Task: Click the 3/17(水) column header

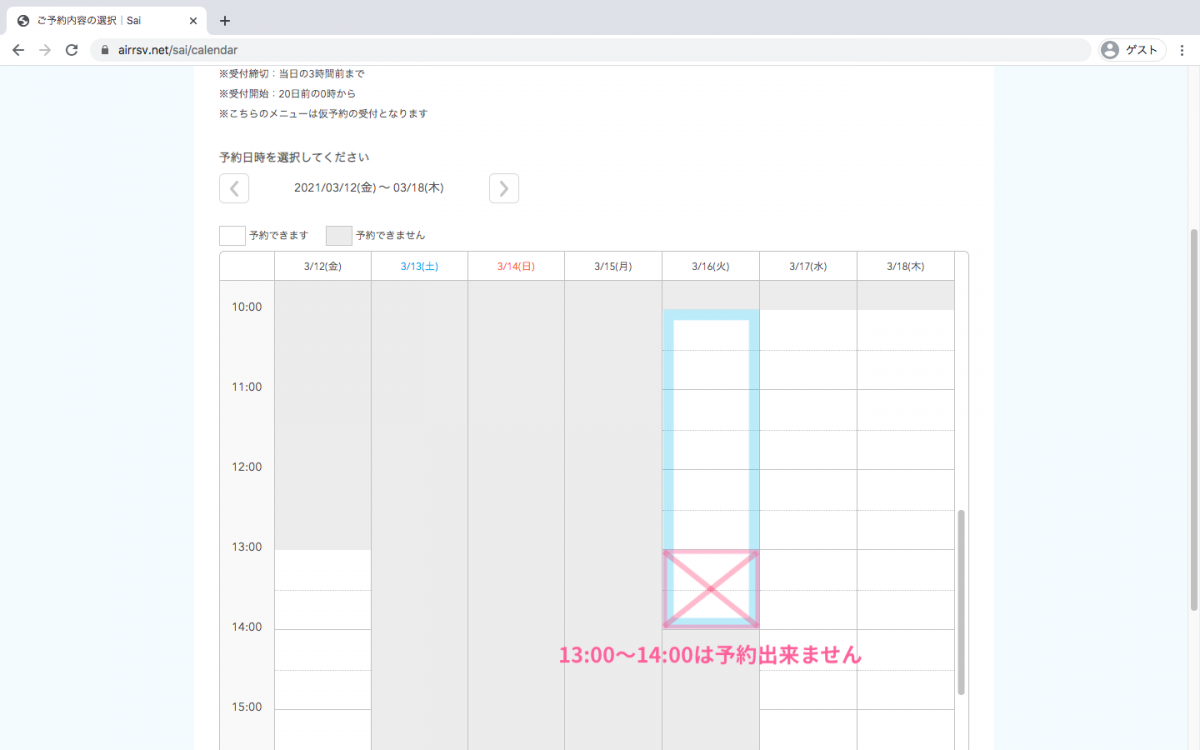Action: 807,267
